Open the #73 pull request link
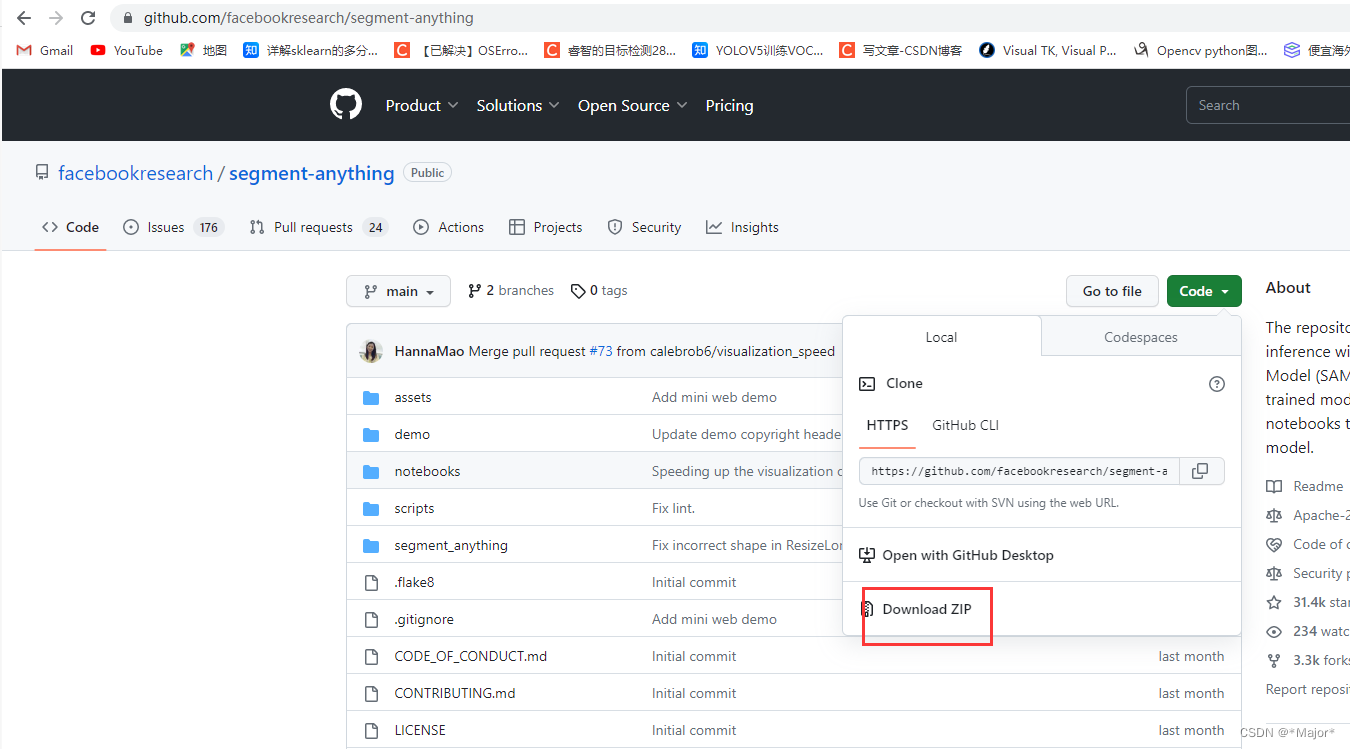This screenshot has width=1350, height=749. (x=601, y=351)
